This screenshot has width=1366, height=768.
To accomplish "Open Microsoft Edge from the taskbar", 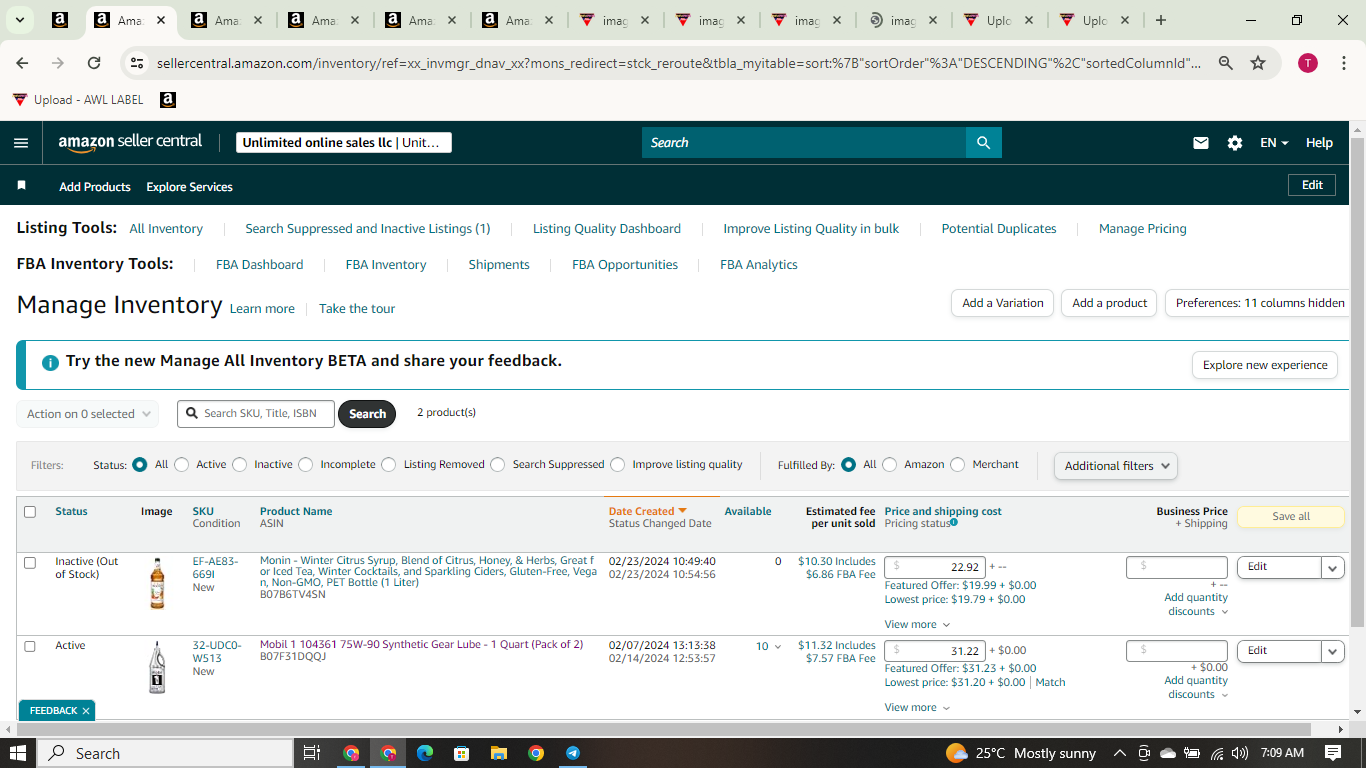I will (x=424, y=753).
